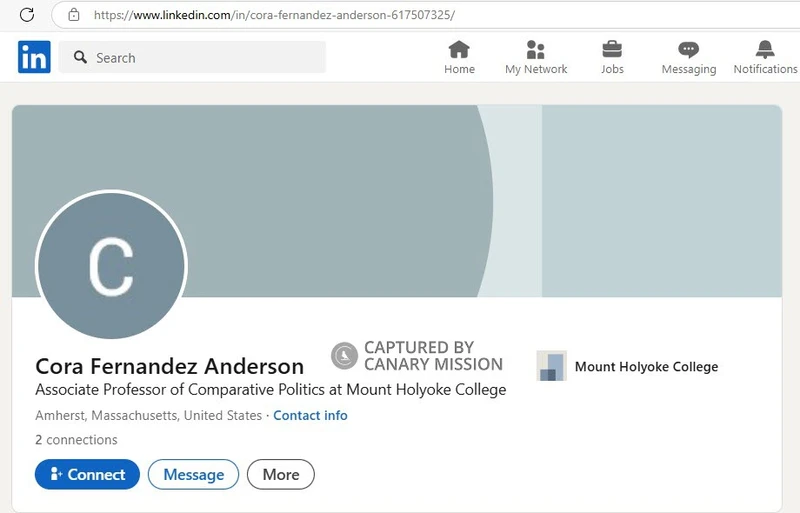The height and width of the screenshot is (513, 800).
Task: Click the Amherst, Massachusetts location text
Action: point(148,416)
